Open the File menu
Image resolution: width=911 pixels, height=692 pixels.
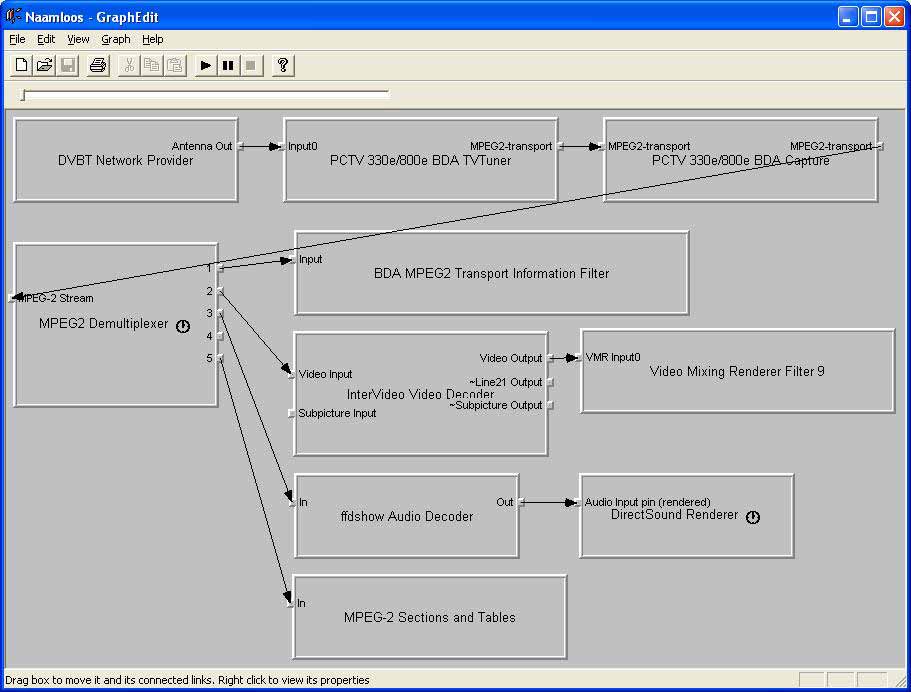pyautogui.click(x=17, y=40)
